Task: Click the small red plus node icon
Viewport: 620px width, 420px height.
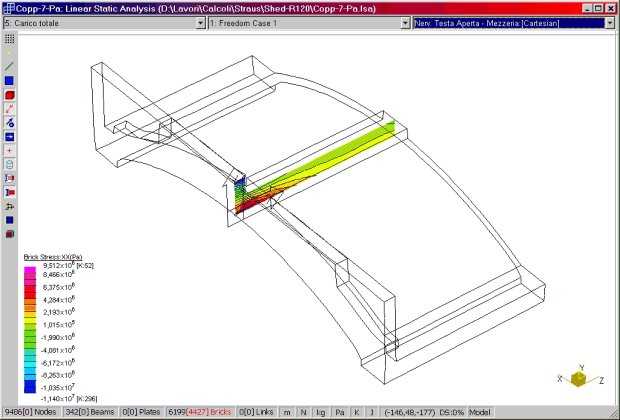Action: tap(9, 150)
